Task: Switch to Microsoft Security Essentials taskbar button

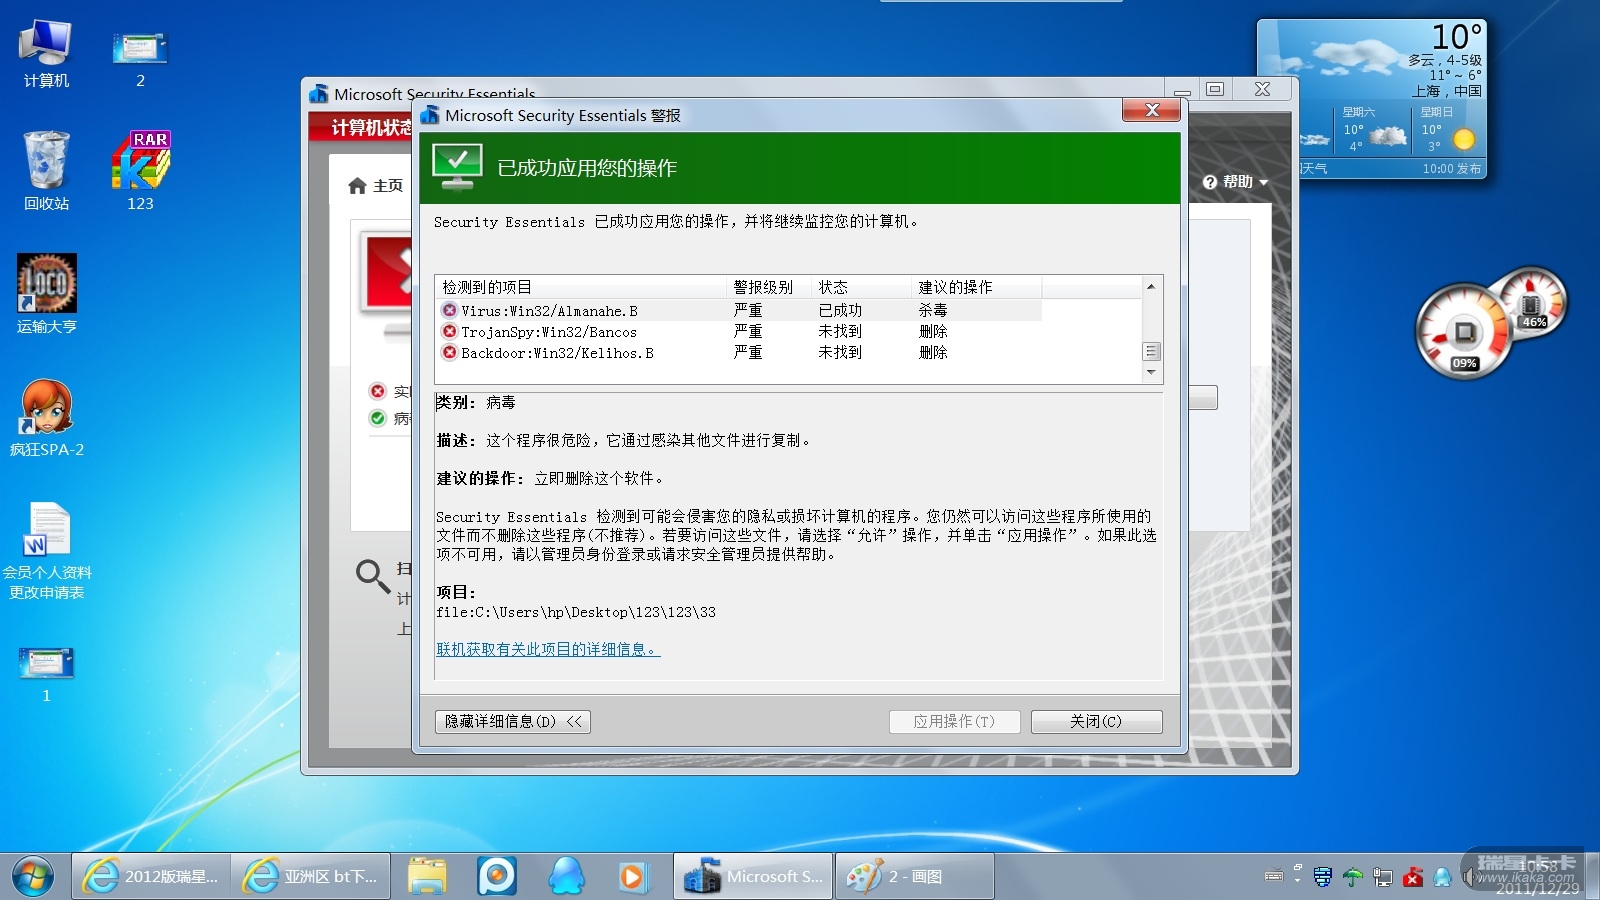Action: (x=753, y=876)
